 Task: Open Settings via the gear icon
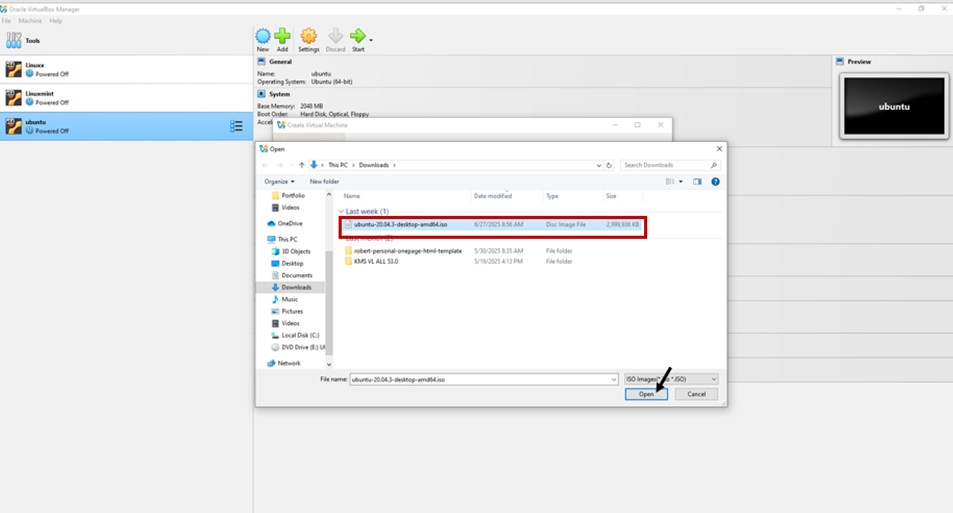click(308, 39)
